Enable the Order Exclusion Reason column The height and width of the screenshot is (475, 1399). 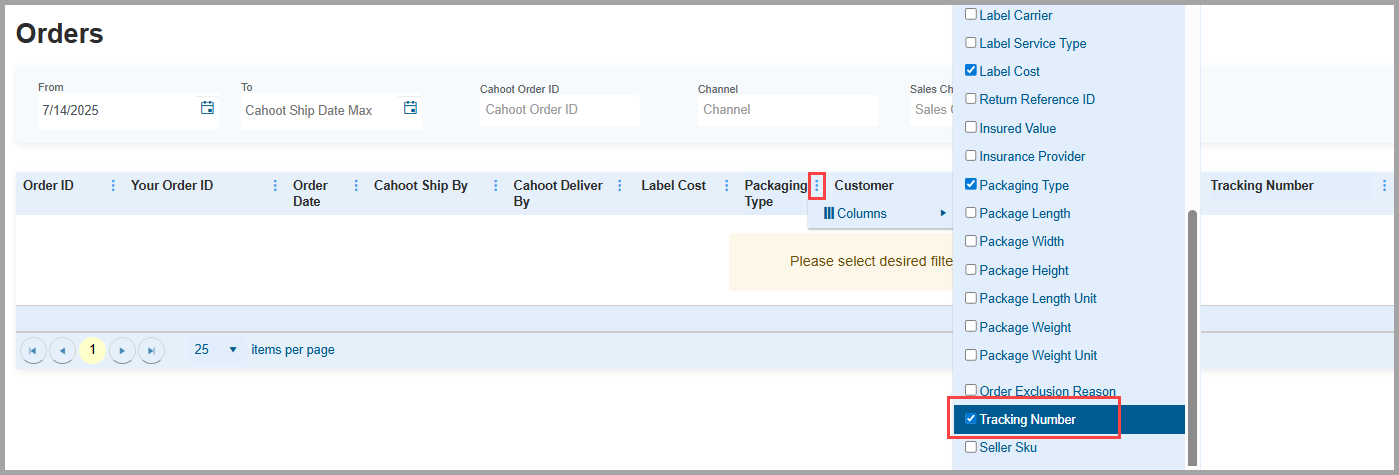pos(970,391)
